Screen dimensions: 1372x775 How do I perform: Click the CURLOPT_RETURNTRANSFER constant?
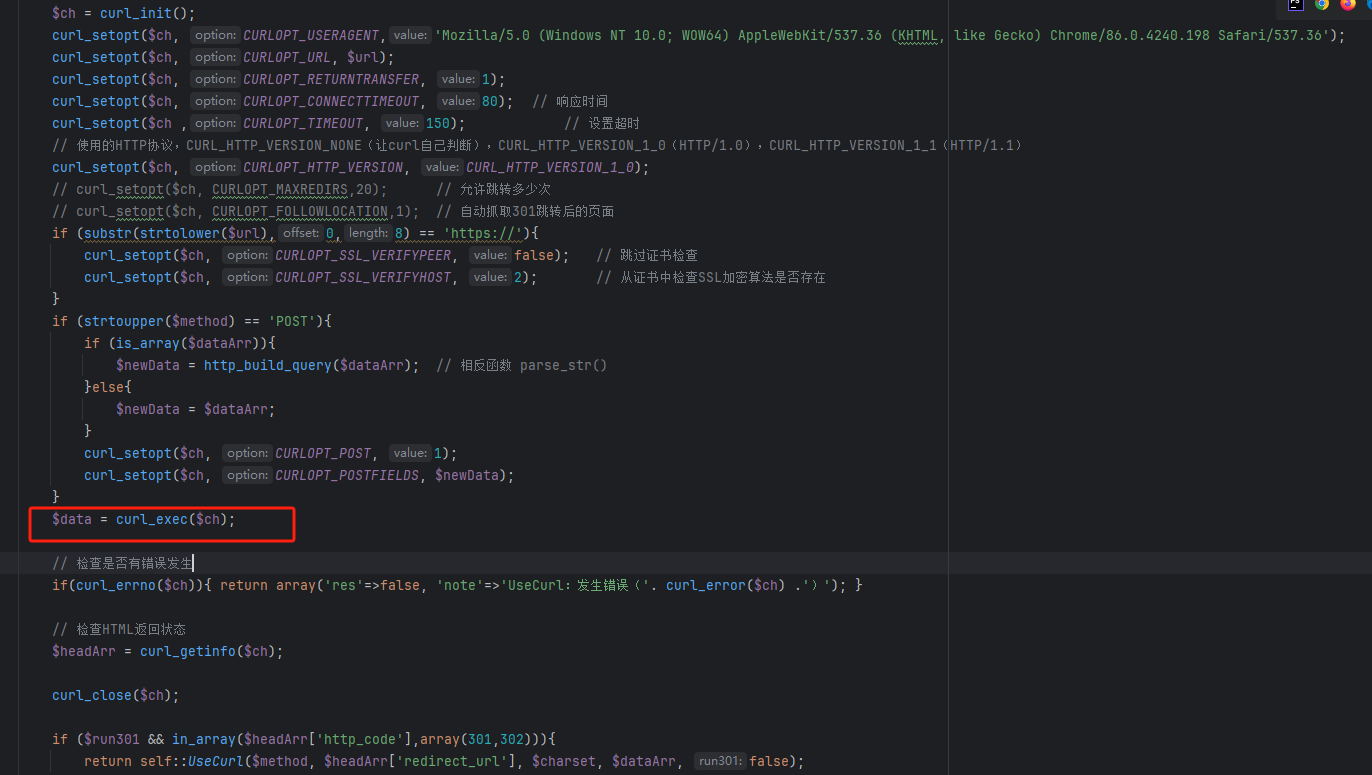click(331, 79)
